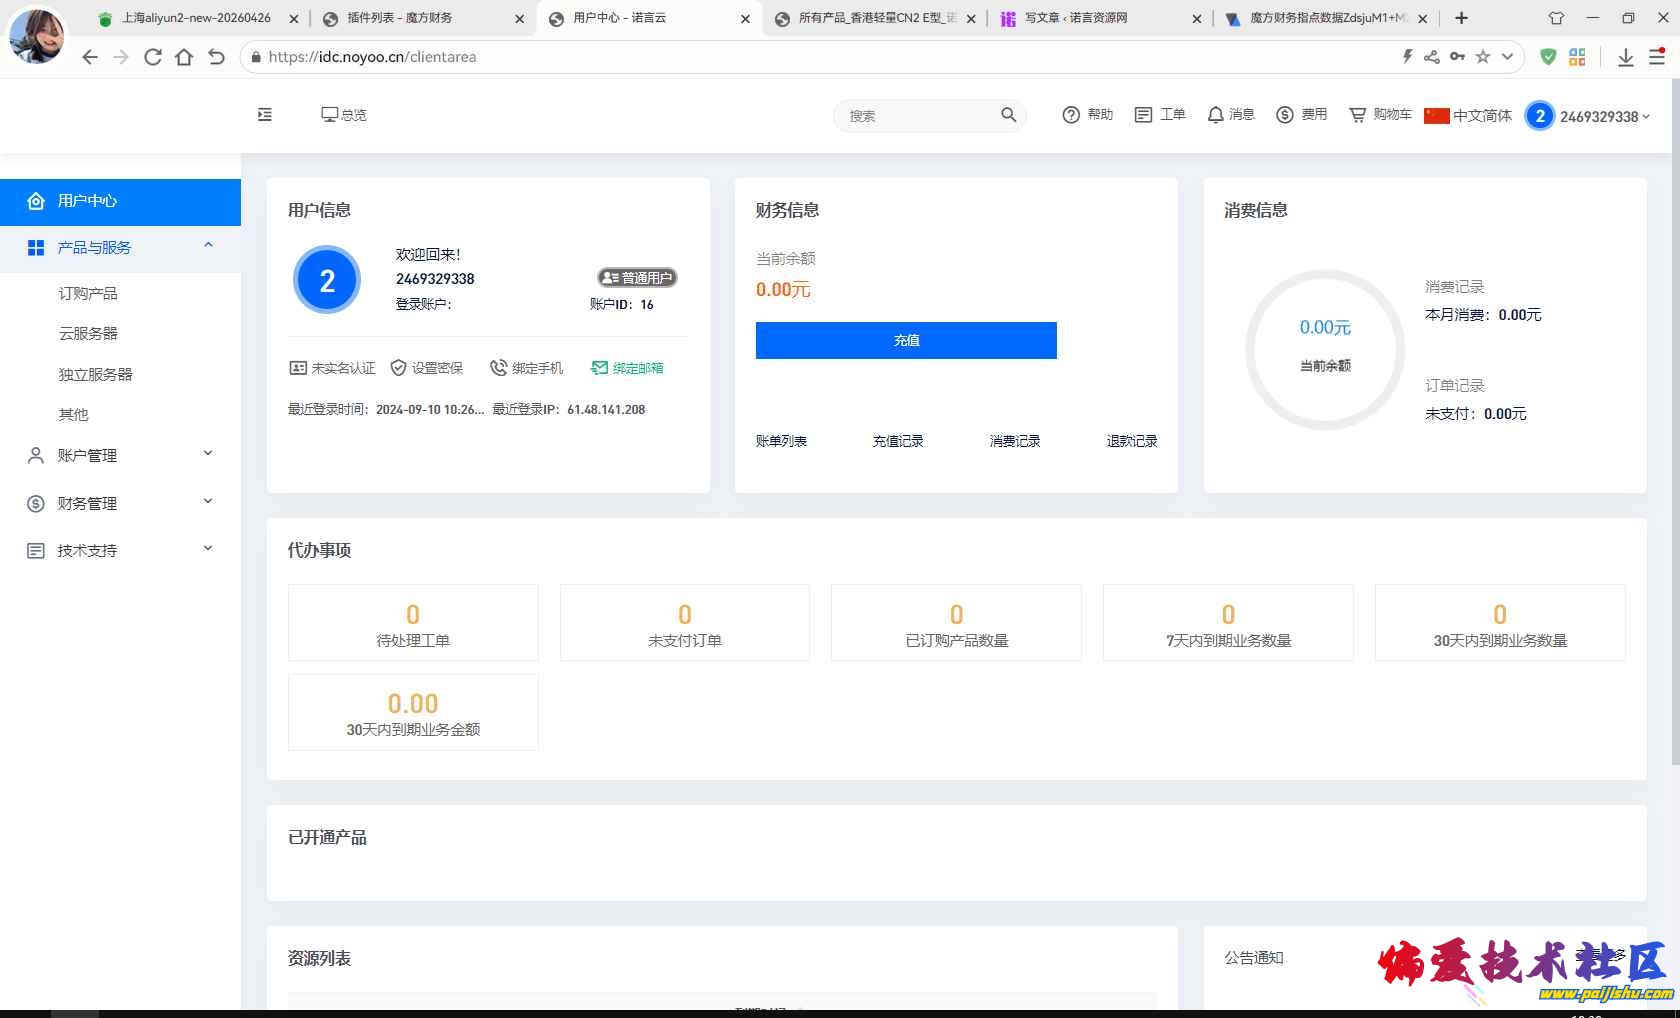Switch to the 插件列表 - 魔方财务 browser tab
This screenshot has width=1680, height=1018.
(x=416, y=18)
